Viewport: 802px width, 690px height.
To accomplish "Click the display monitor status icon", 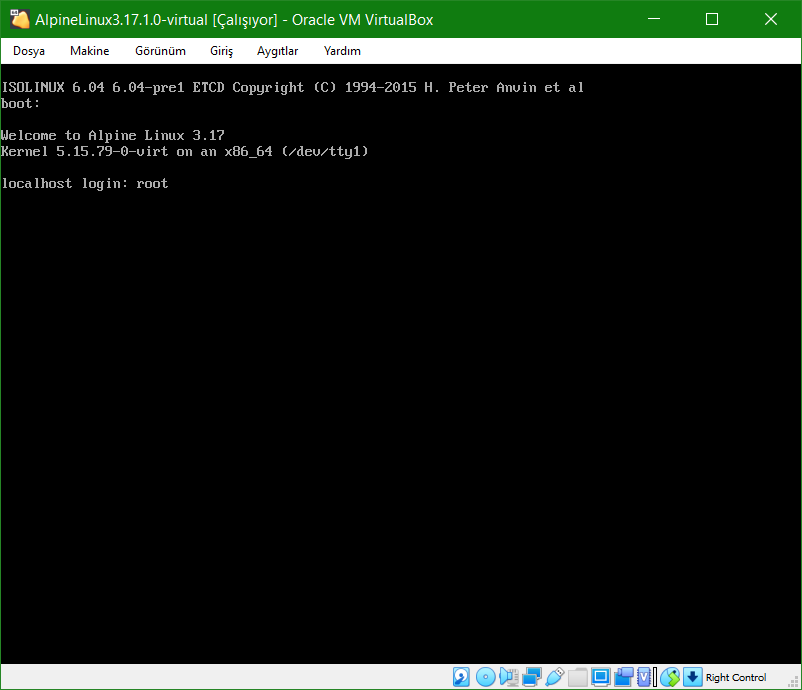I will (x=600, y=677).
